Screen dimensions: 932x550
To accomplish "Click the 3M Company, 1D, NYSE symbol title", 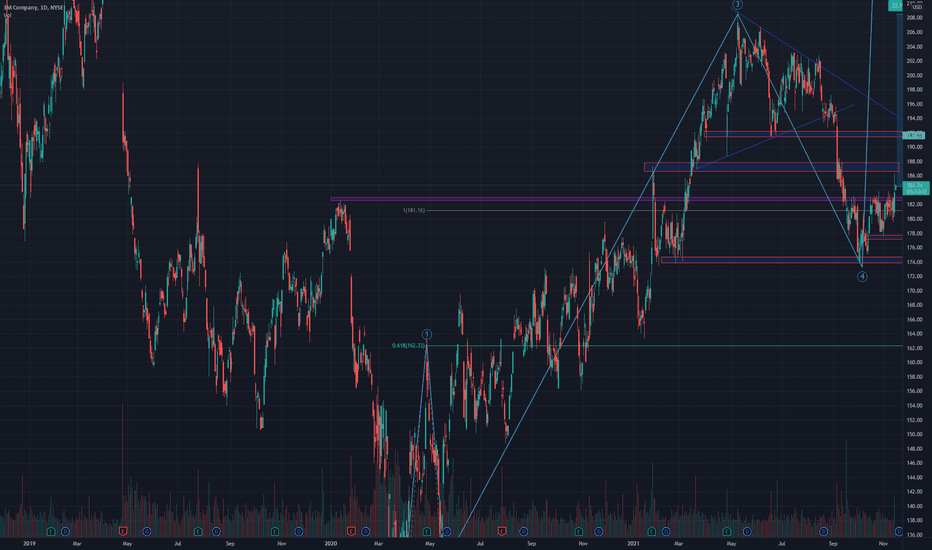I will 33,7.
